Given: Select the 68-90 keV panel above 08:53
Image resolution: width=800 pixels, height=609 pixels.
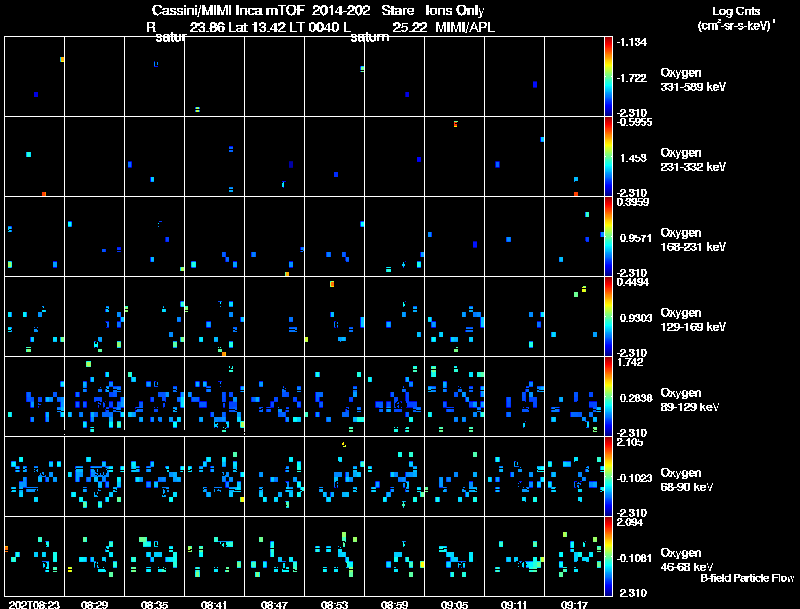Looking at the screenshot, I should pyautogui.click(x=334, y=476).
